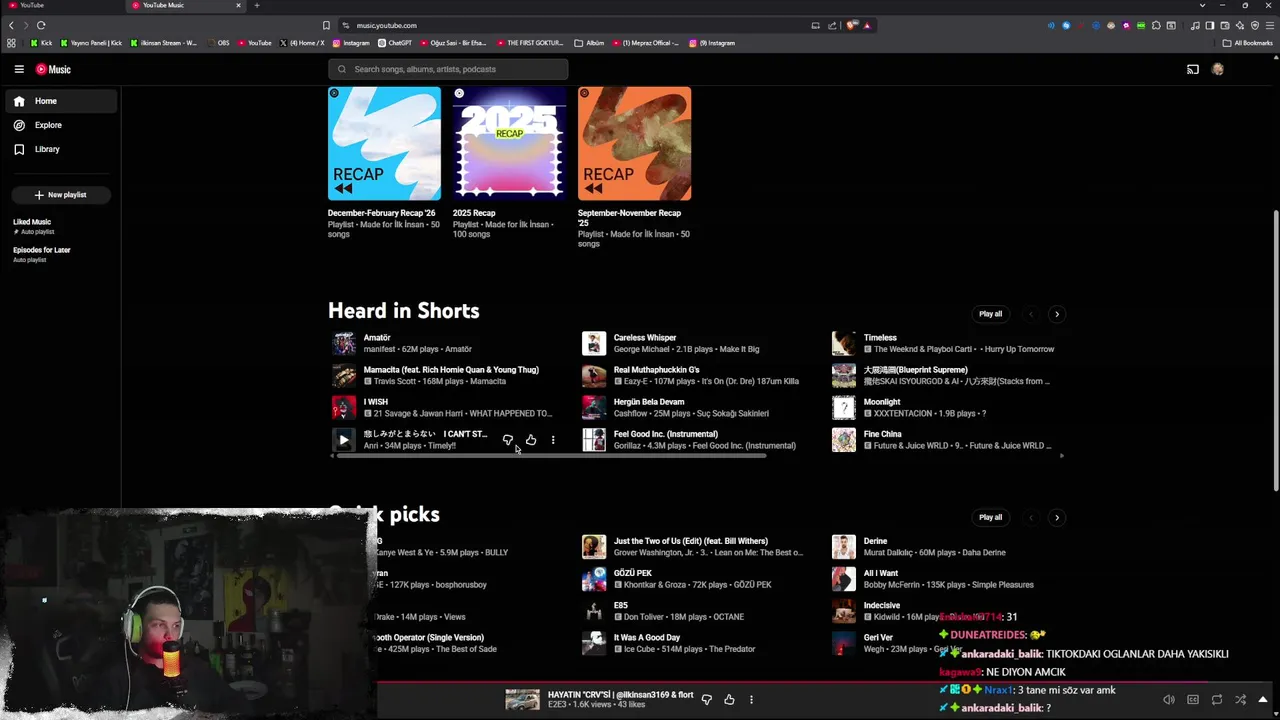The height and width of the screenshot is (720, 1280).
Task: Play the Anri song with its play button
Action: click(344, 440)
